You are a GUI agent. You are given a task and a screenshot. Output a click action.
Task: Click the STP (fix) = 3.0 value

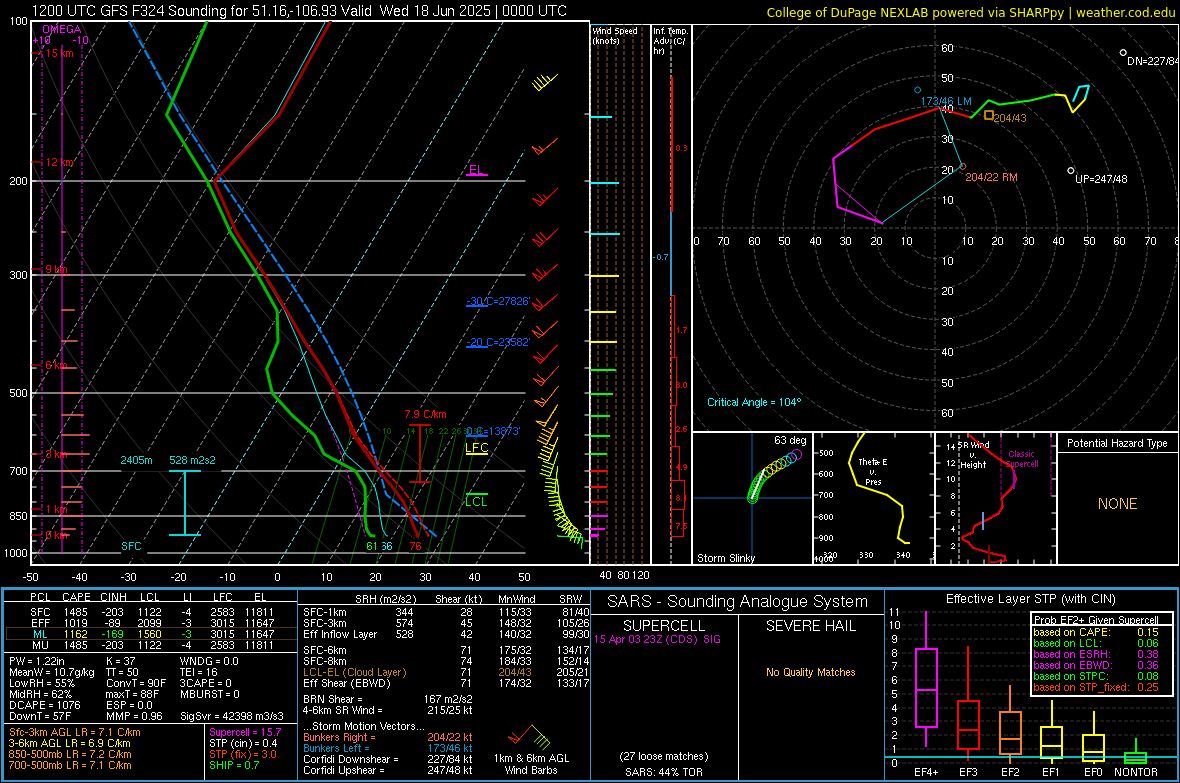[243, 754]
